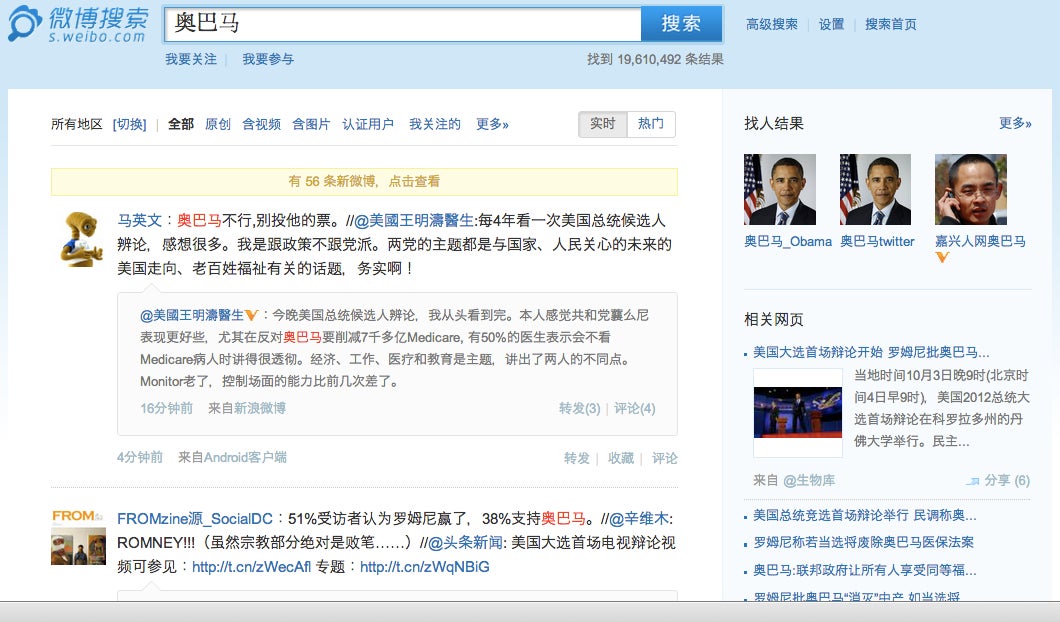
Task: Click 4分钟前 timestamp on 马英文's post
Action: pos(140,458)
